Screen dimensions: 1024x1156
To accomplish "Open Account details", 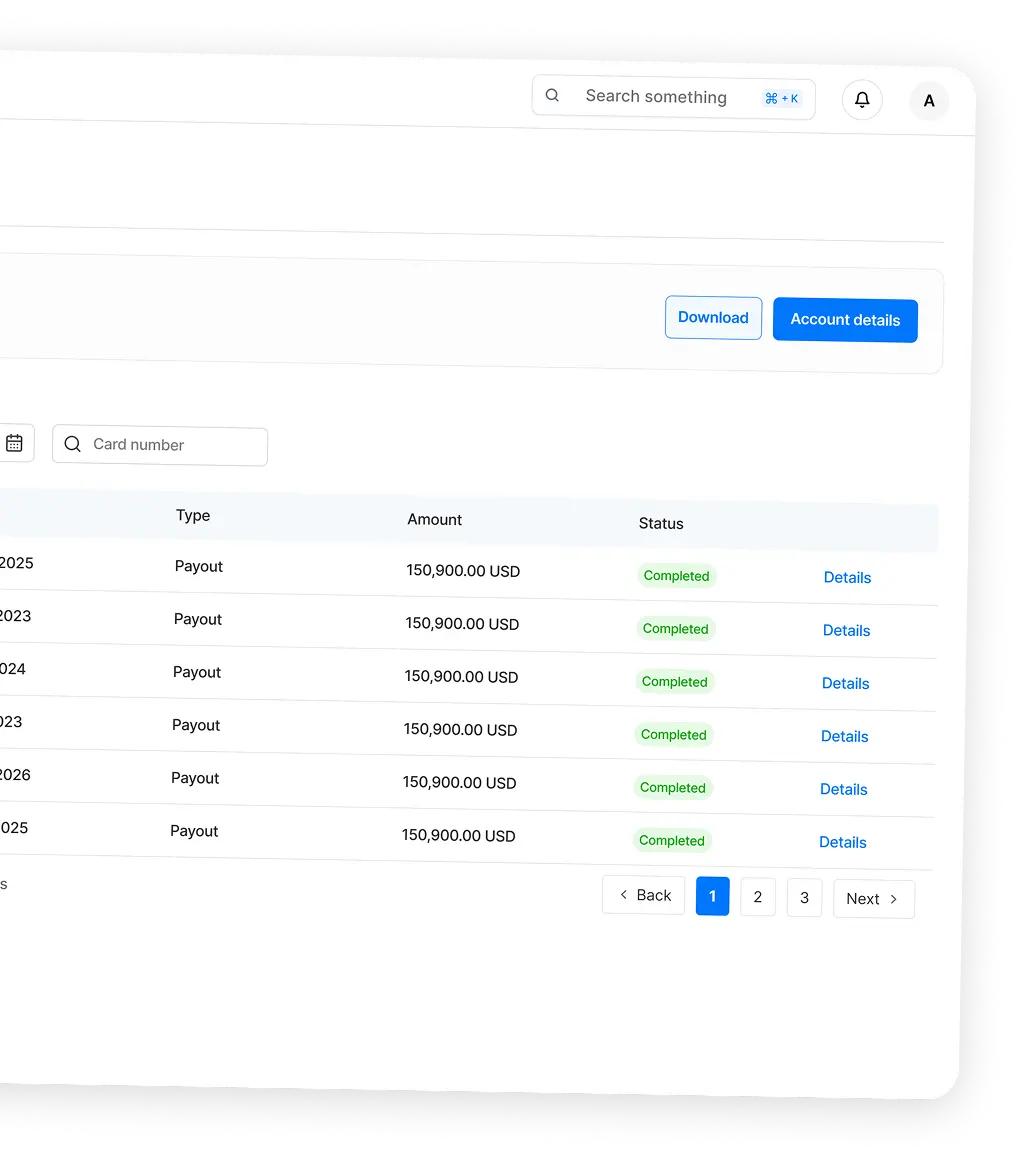I will (845, 320).
